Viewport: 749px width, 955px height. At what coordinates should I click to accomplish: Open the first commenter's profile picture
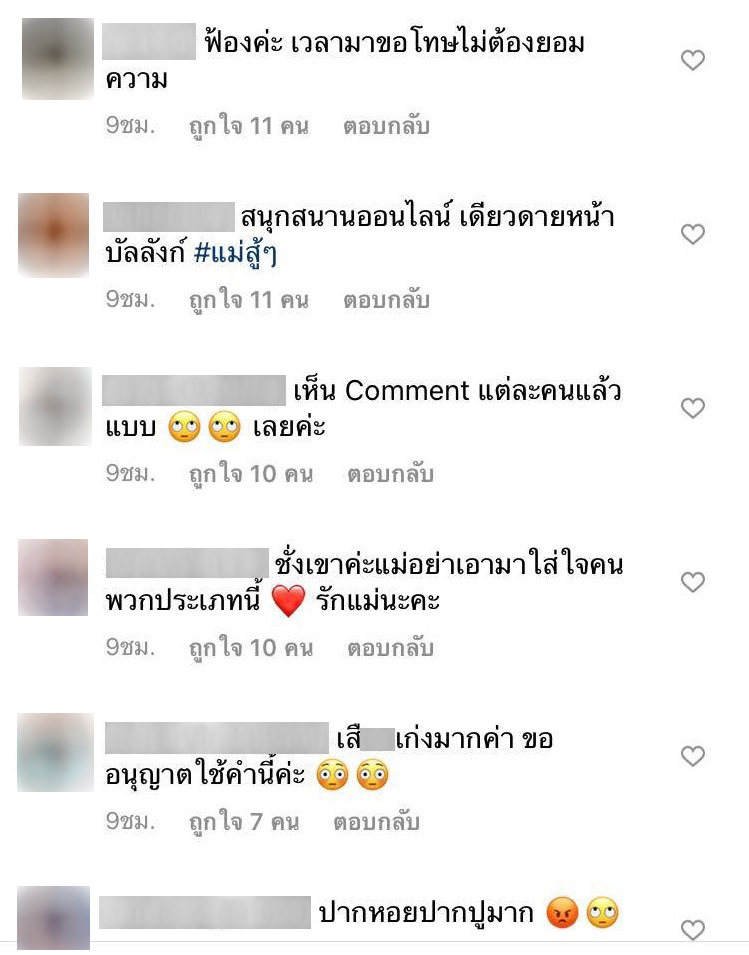58,58
